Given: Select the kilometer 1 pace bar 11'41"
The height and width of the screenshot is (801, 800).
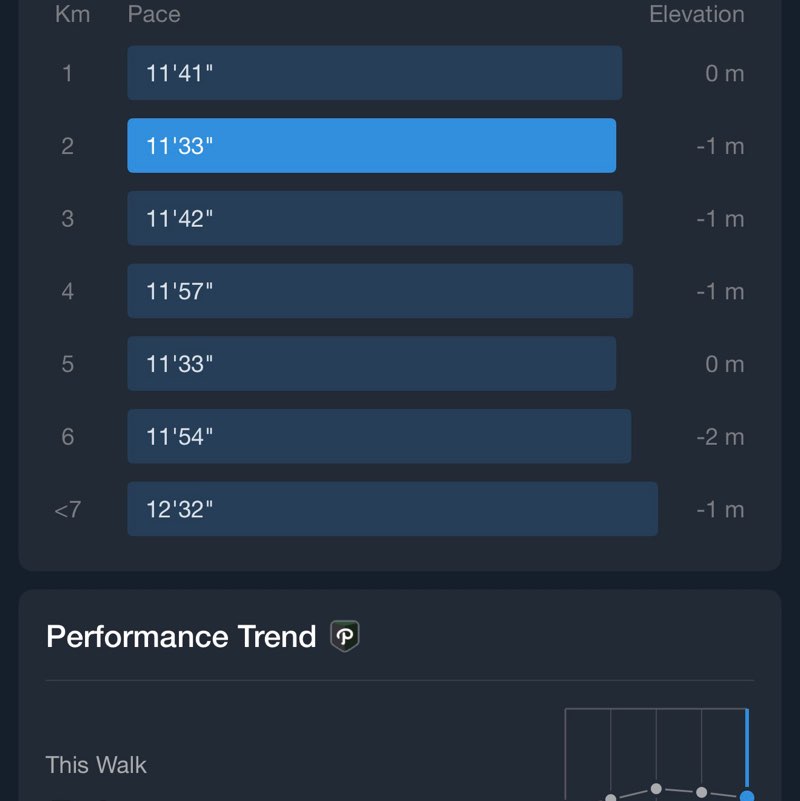Looking at the screenshot, I should click(x=374, y=73).
